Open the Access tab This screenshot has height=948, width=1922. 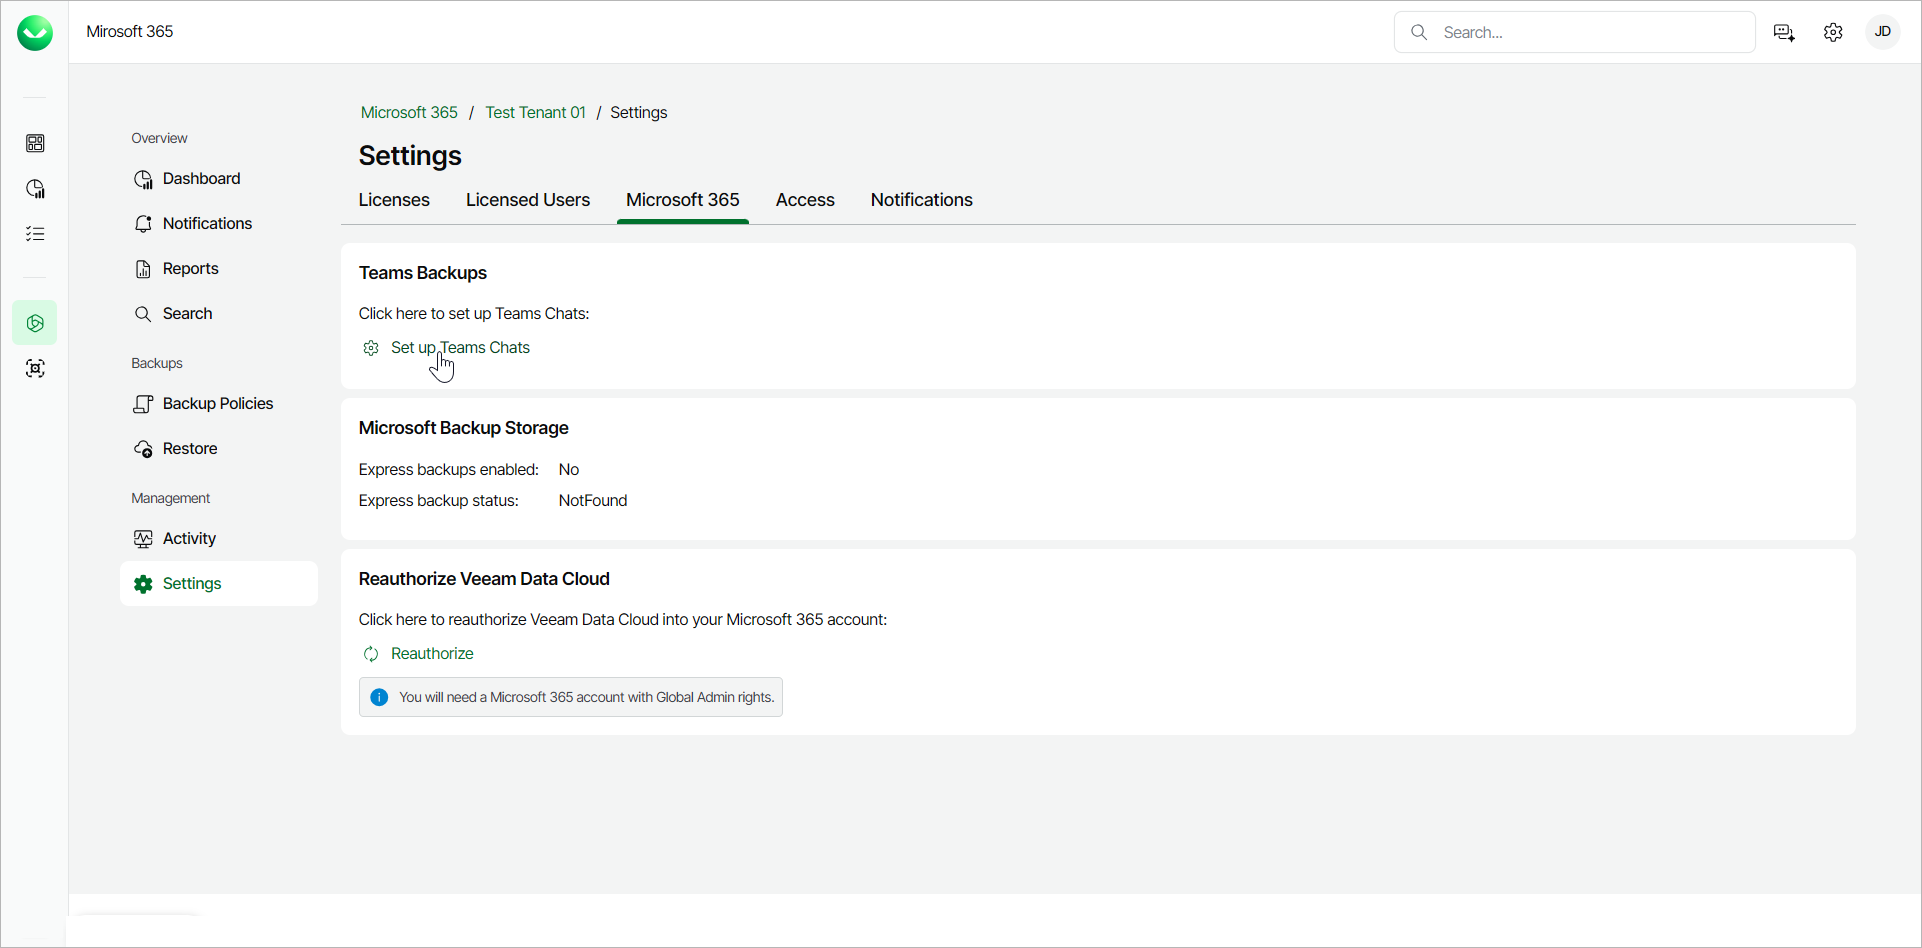click(805, 200)
